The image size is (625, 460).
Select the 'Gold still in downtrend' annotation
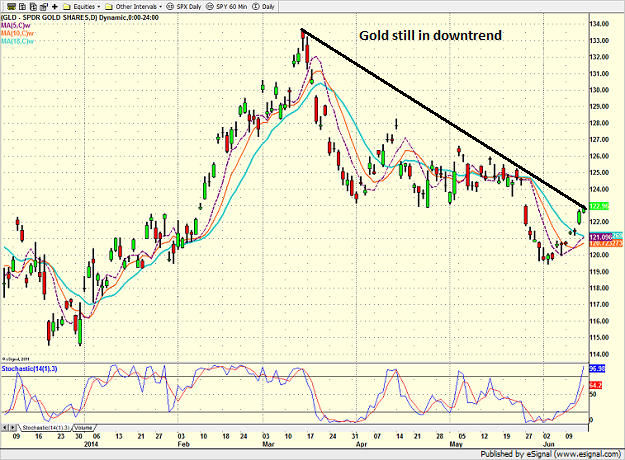(x=430, y=35)
